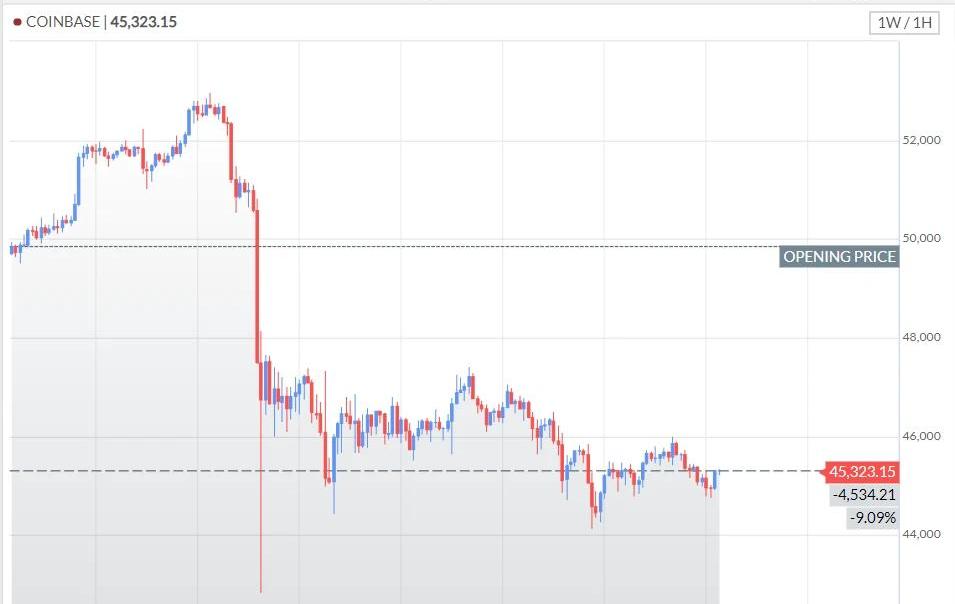Click the -9.09% percent change label
Screen dimensions: 955x604
click(872, 517)
